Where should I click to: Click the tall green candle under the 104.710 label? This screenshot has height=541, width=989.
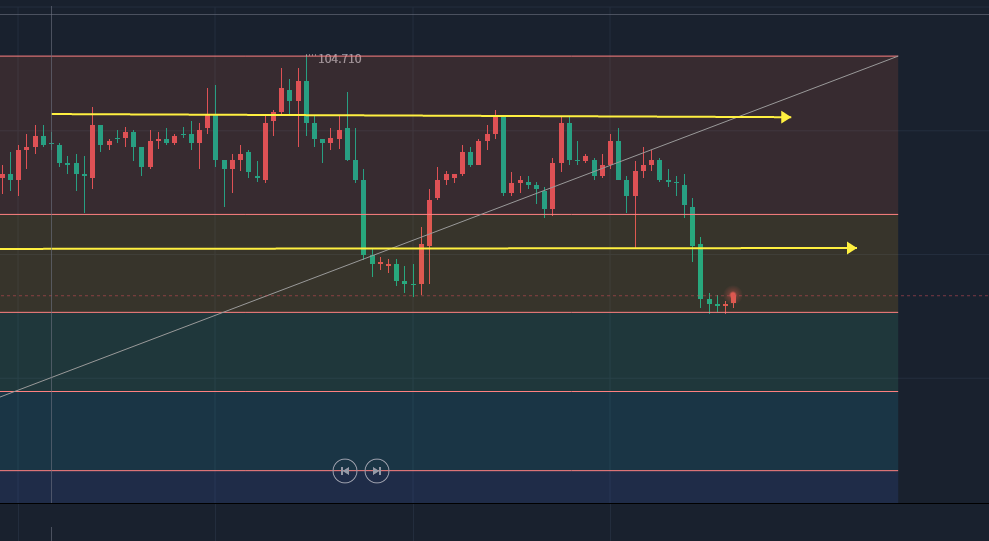(306, 100)
